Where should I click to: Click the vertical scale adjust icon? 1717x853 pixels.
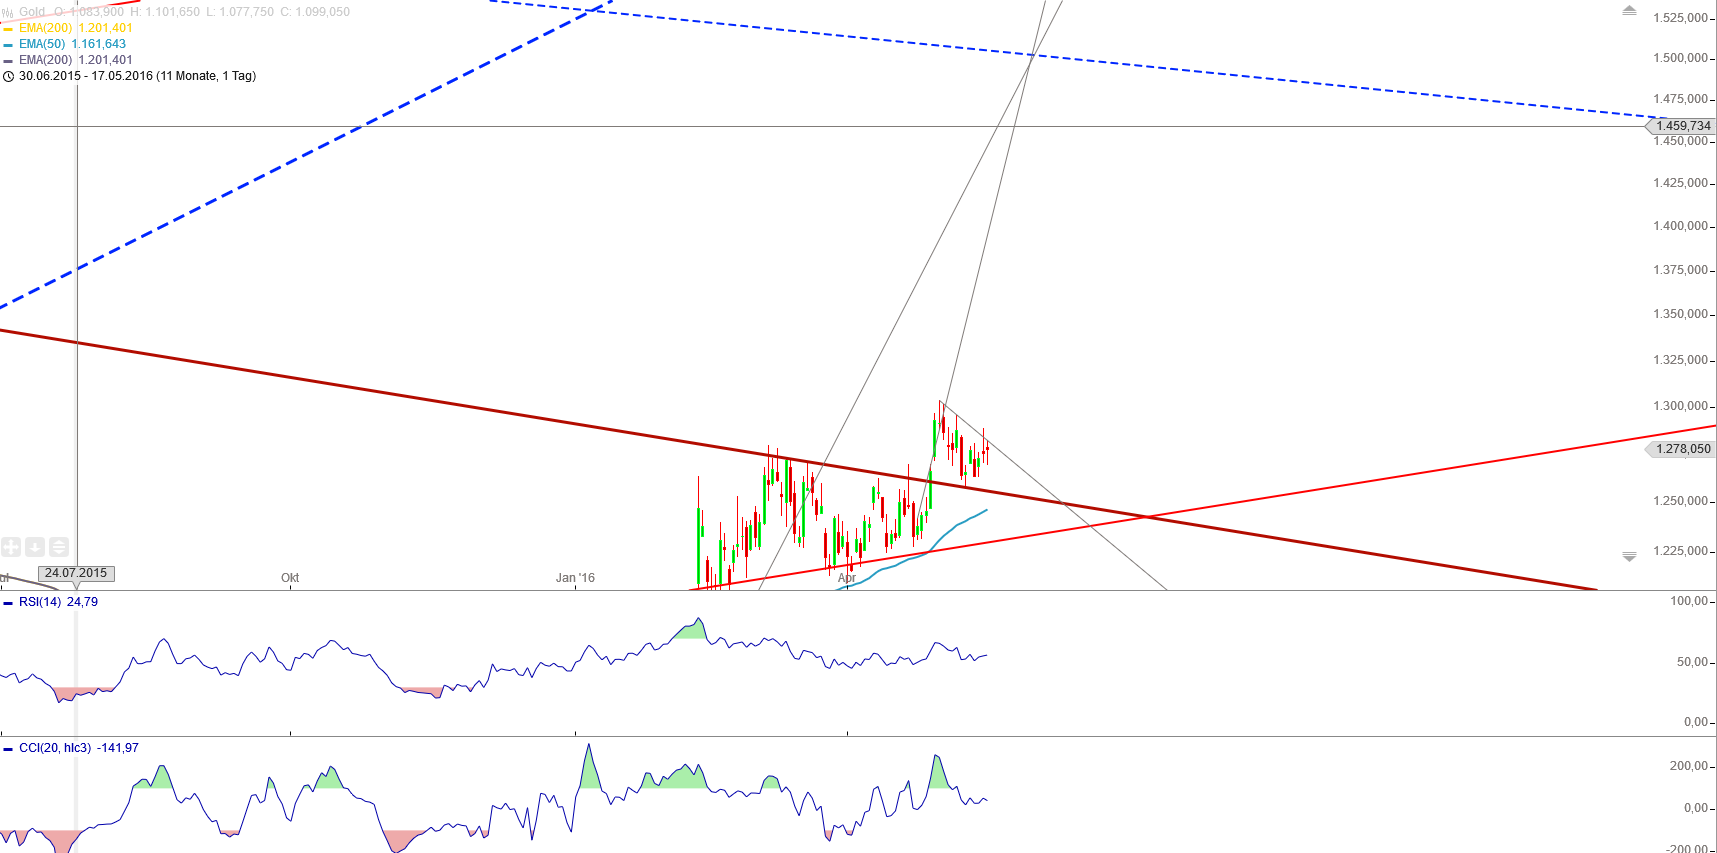59,547
